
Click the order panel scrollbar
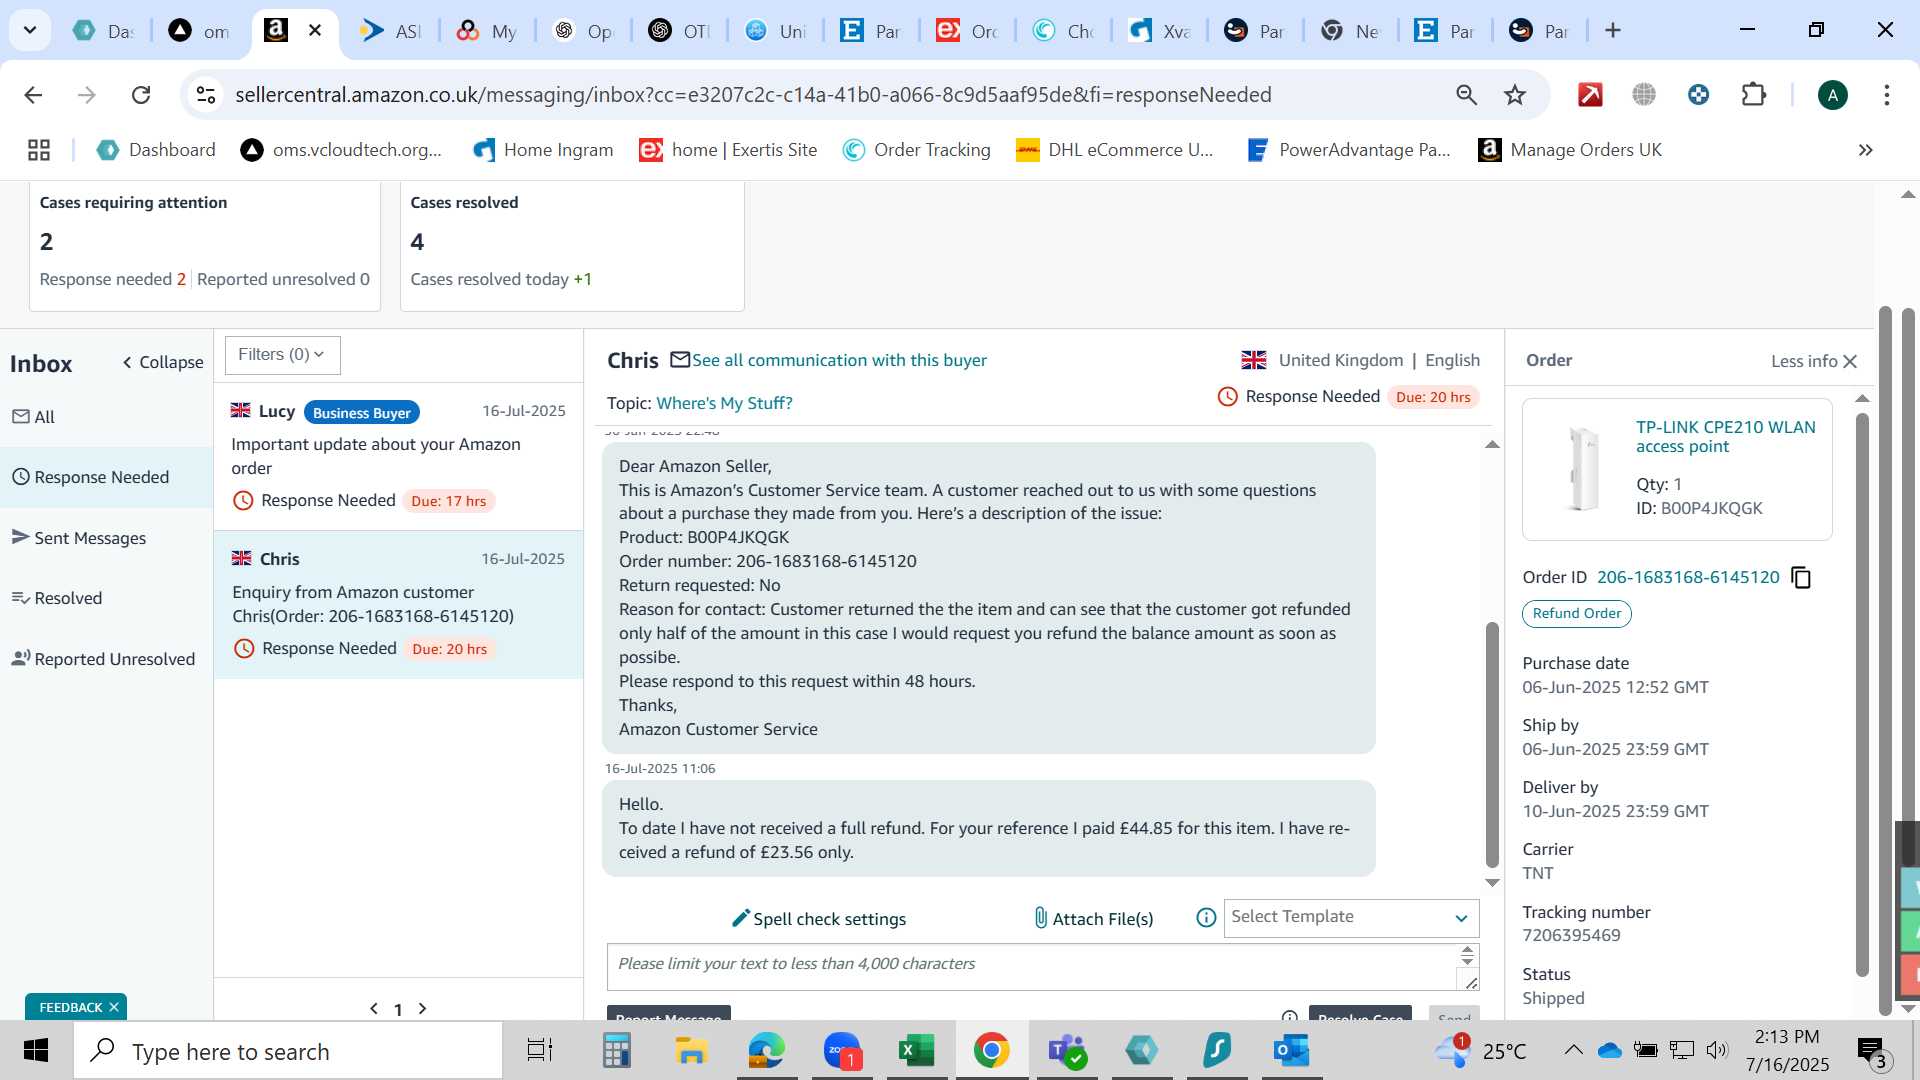point(1861,694)
